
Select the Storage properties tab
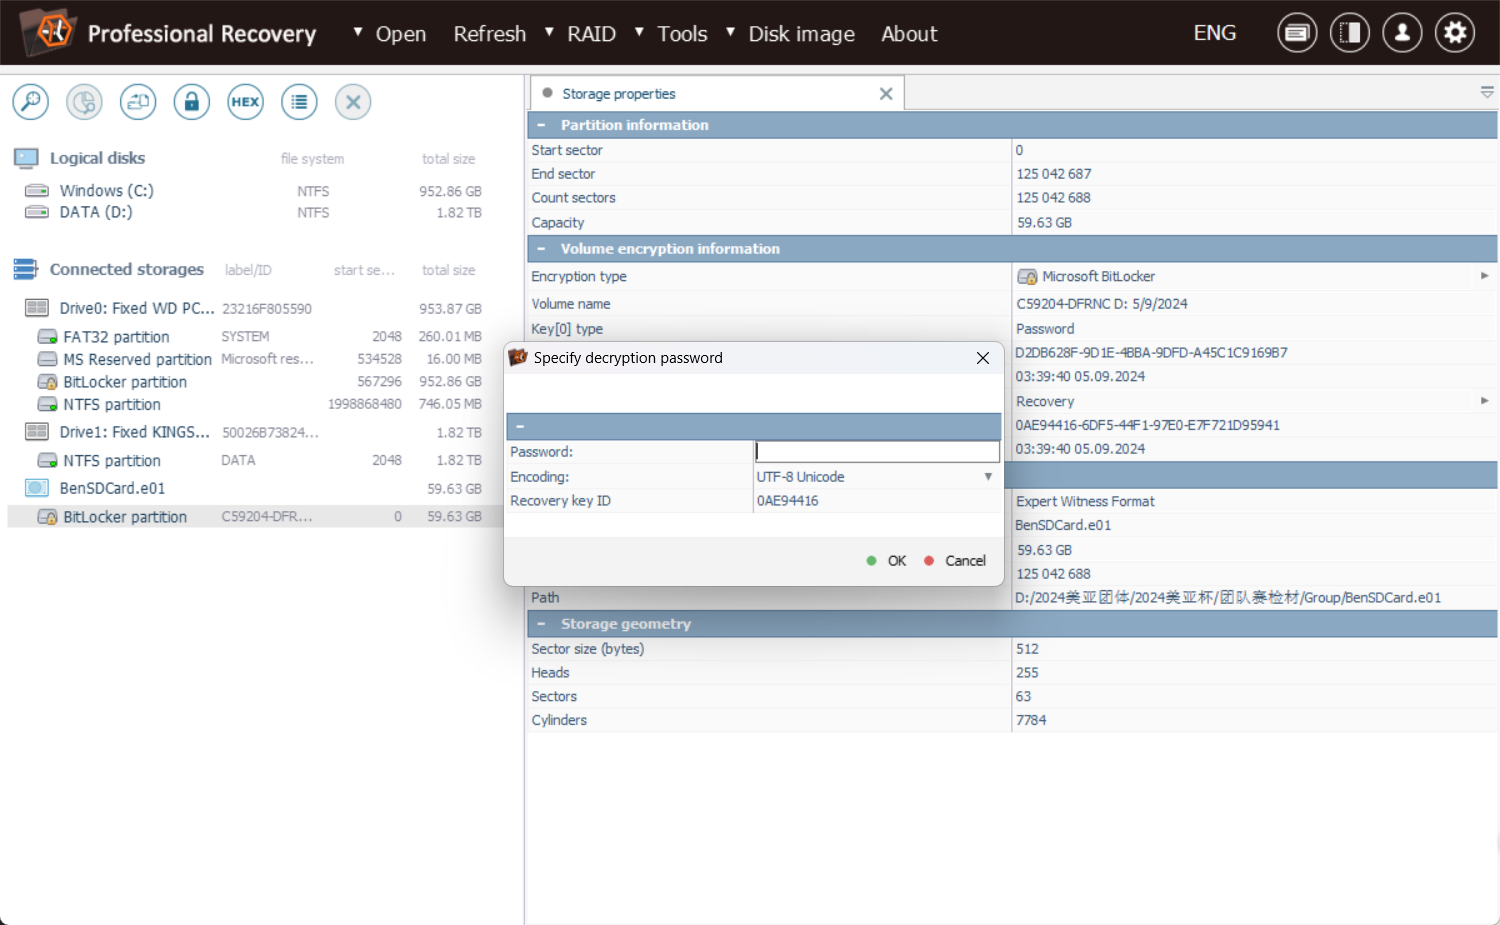pos(716,94)
